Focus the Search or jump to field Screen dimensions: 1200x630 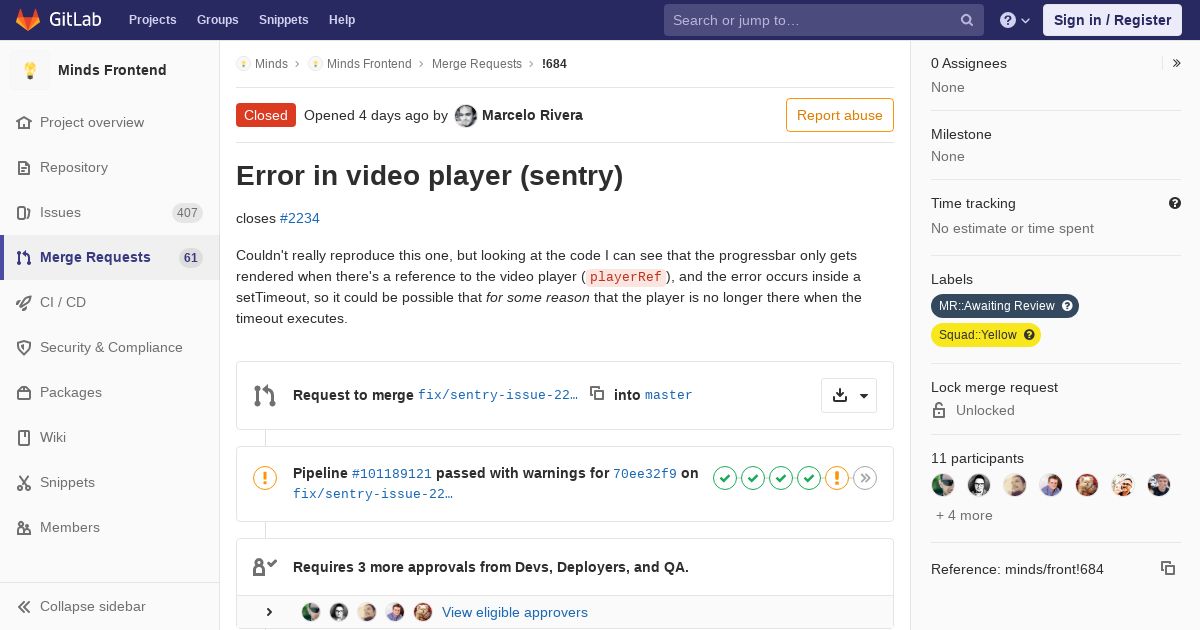point(823,20)
